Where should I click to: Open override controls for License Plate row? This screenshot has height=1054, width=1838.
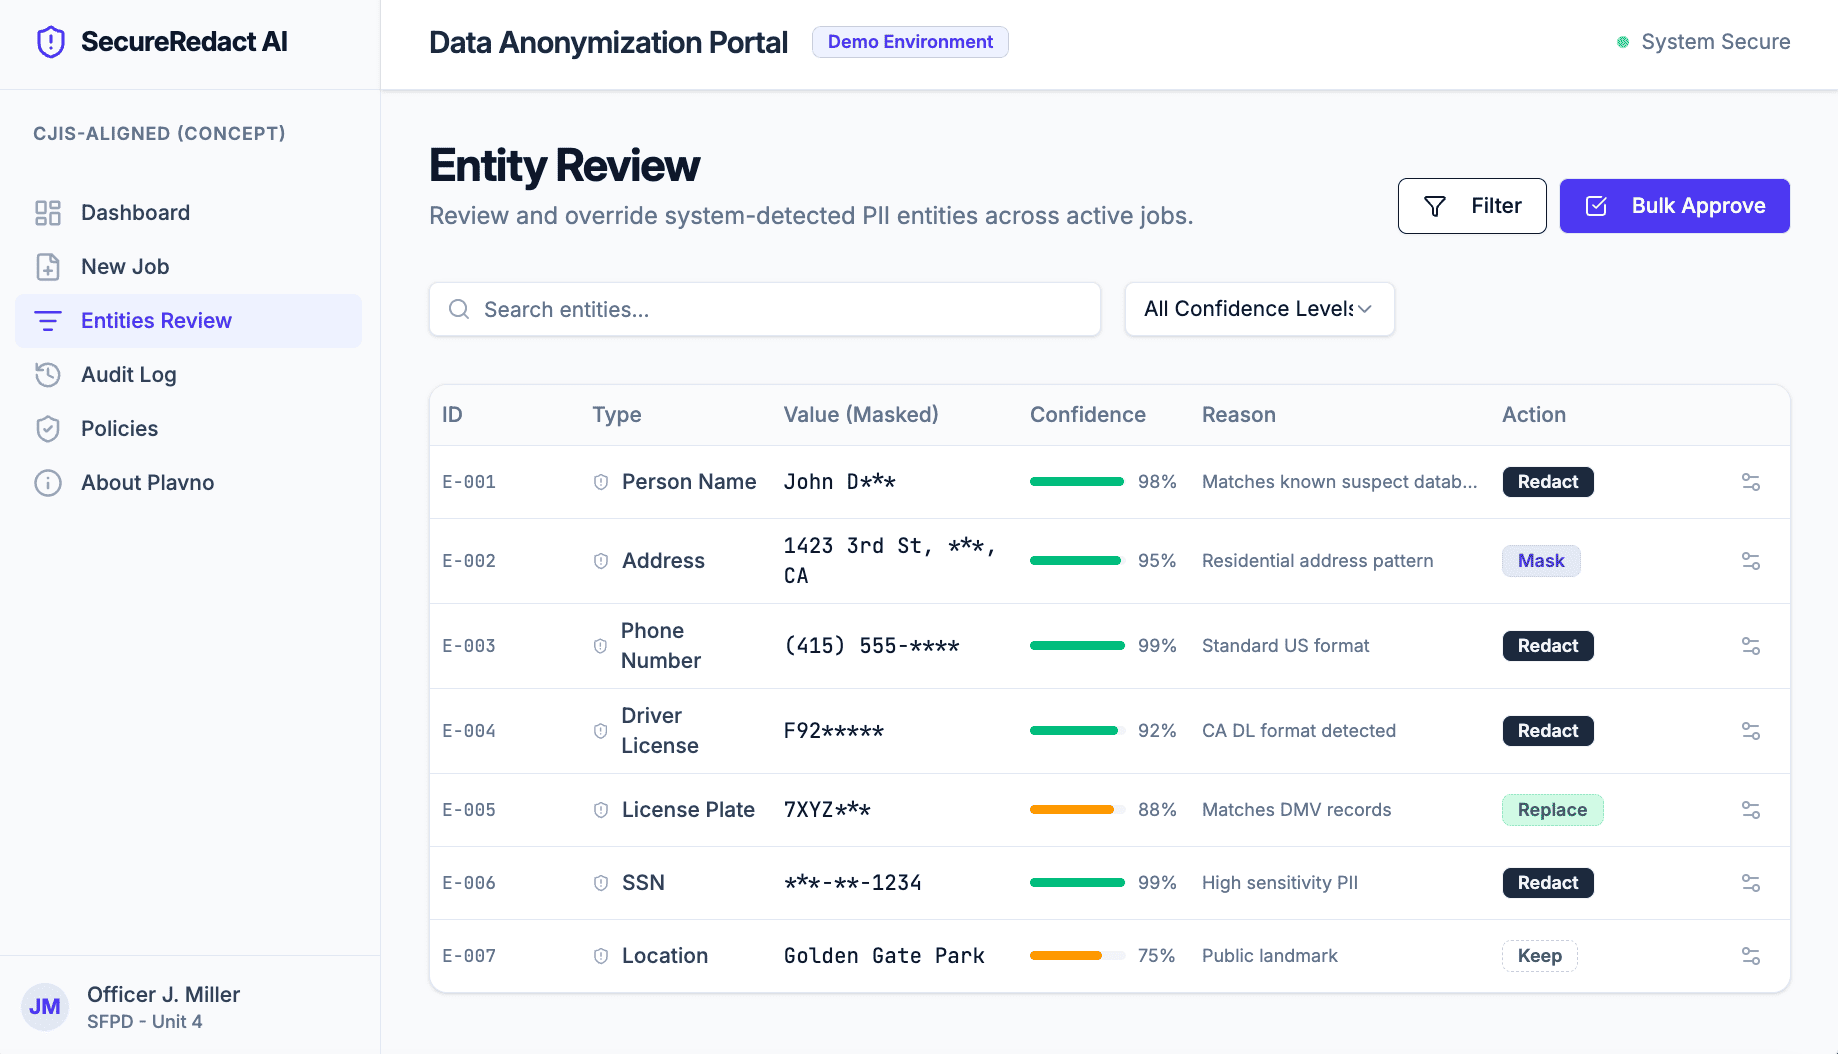click(x=1750, y=810)
